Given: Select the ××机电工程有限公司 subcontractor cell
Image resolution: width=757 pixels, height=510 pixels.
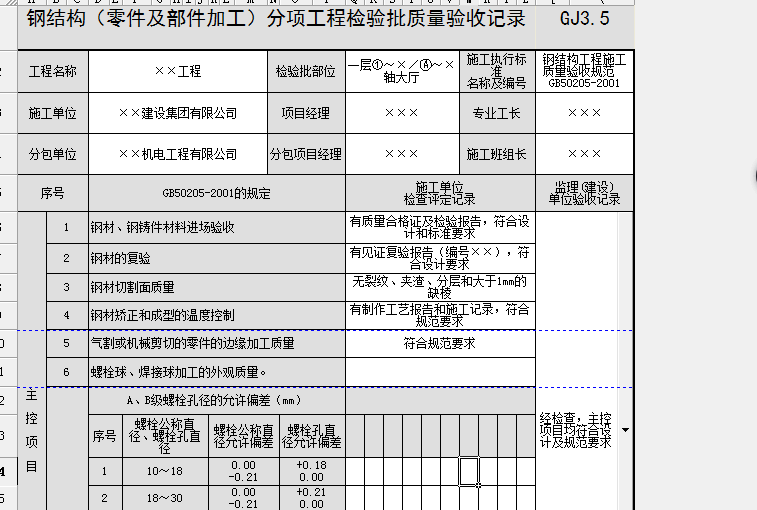Looking at the screenshot, I should [x=178, y=155].
